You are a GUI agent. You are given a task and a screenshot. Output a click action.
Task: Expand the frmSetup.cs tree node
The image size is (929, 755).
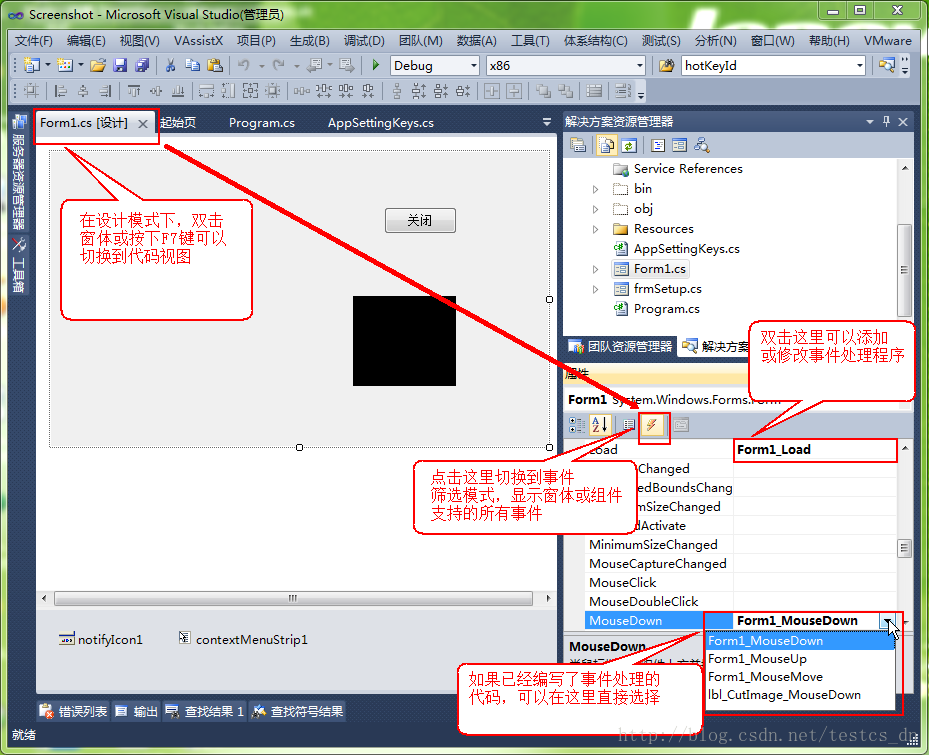pos(595,289)
